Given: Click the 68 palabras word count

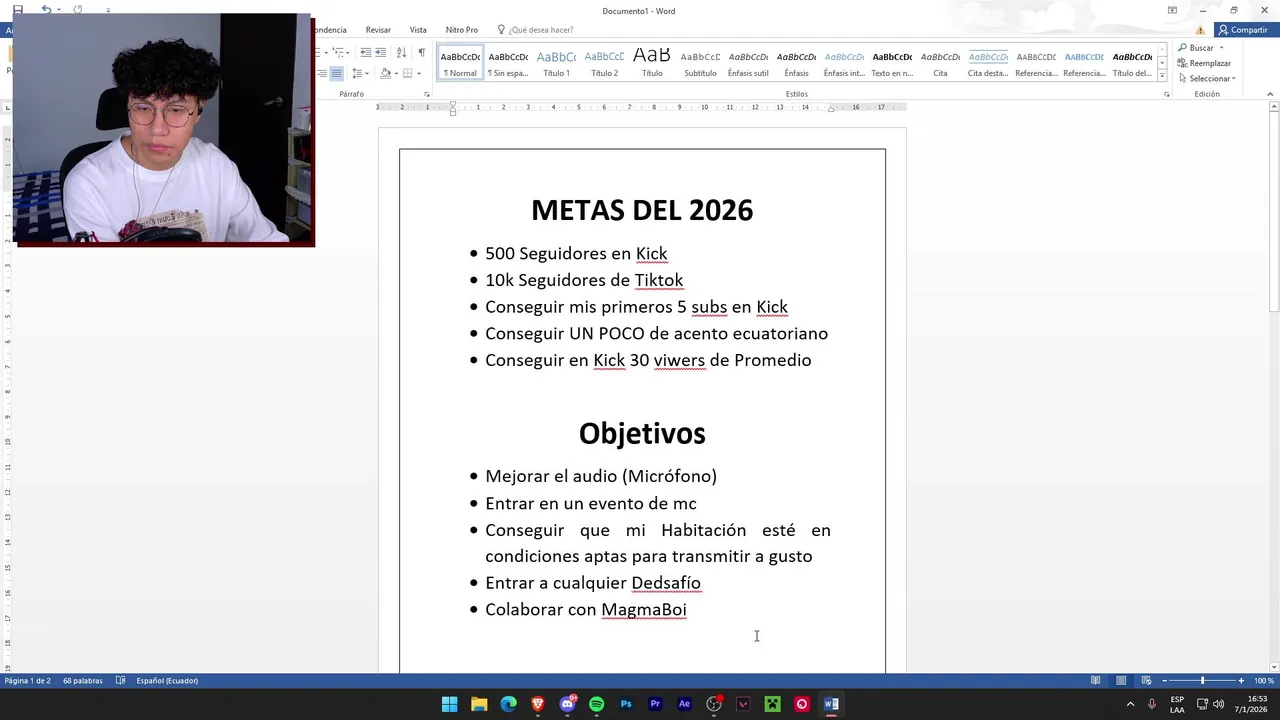Looking at the screenshot, I should point(83,681).
